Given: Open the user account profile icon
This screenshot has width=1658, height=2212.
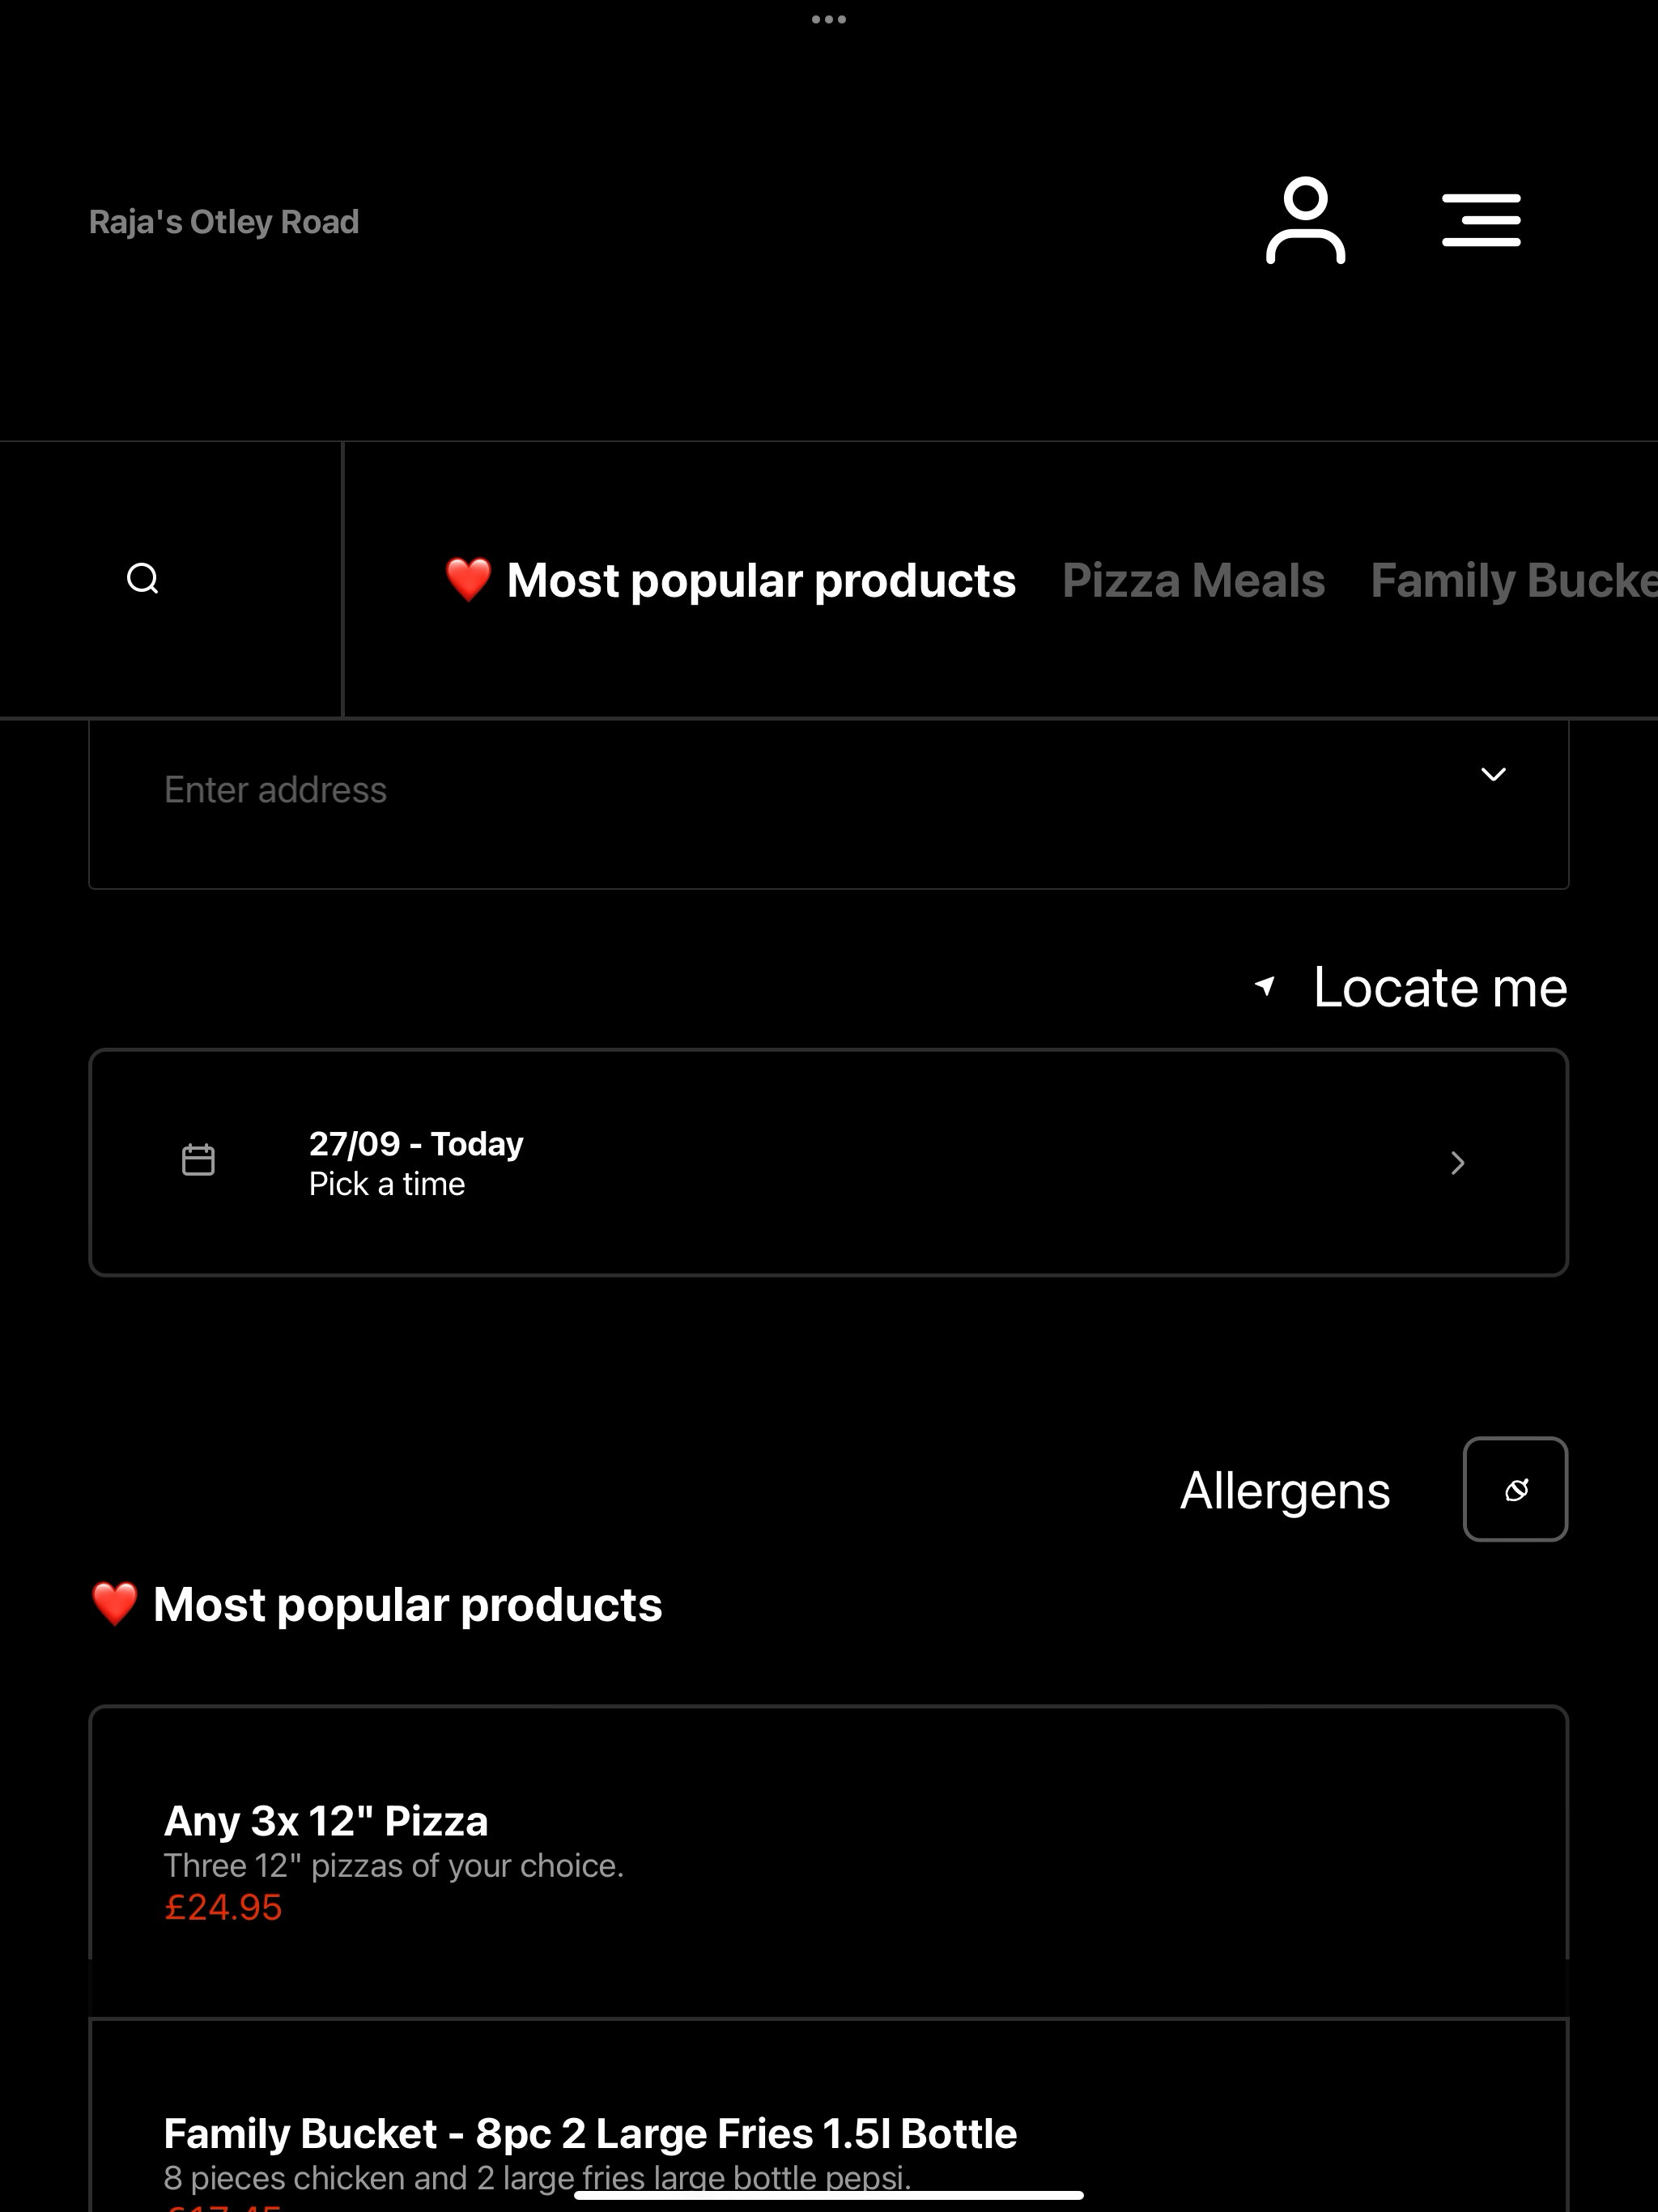Looking at the screenshot, I should coord(1305,220).
